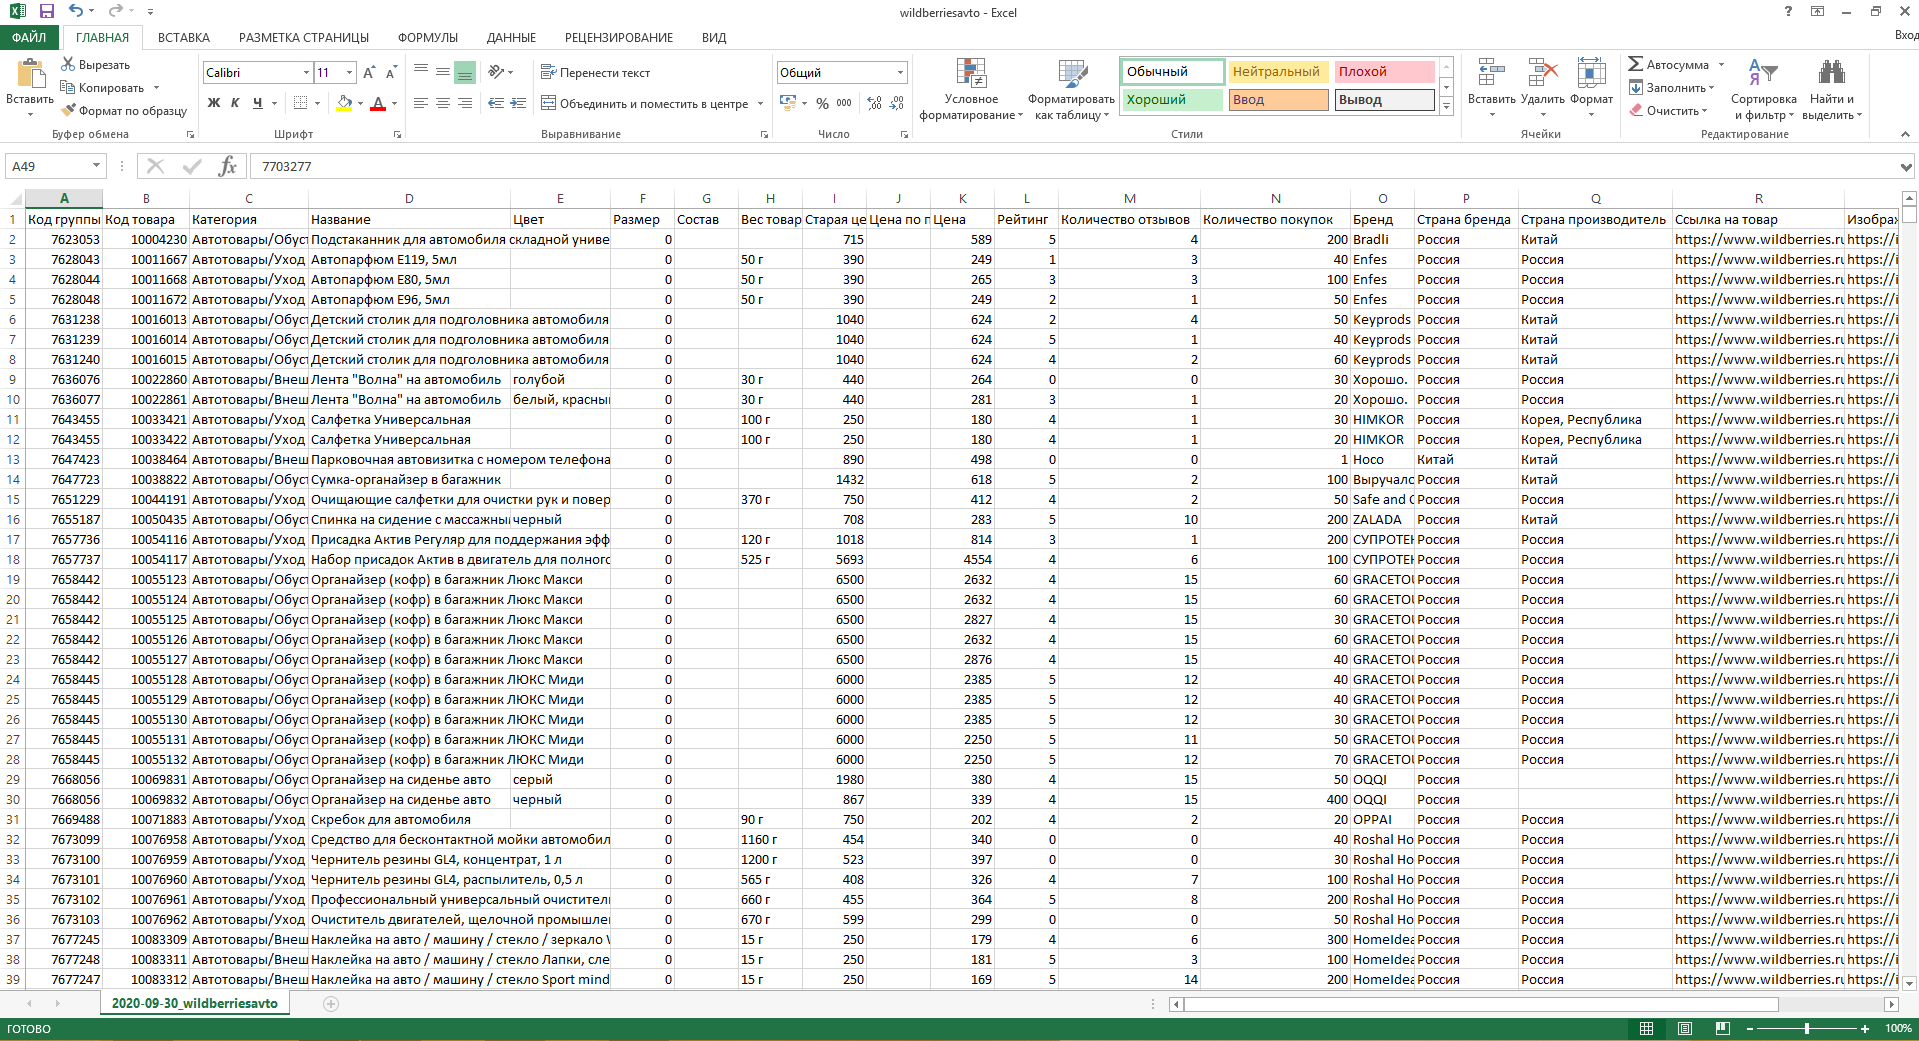
Task: Click the increase decimal icon
Action: 875,103
